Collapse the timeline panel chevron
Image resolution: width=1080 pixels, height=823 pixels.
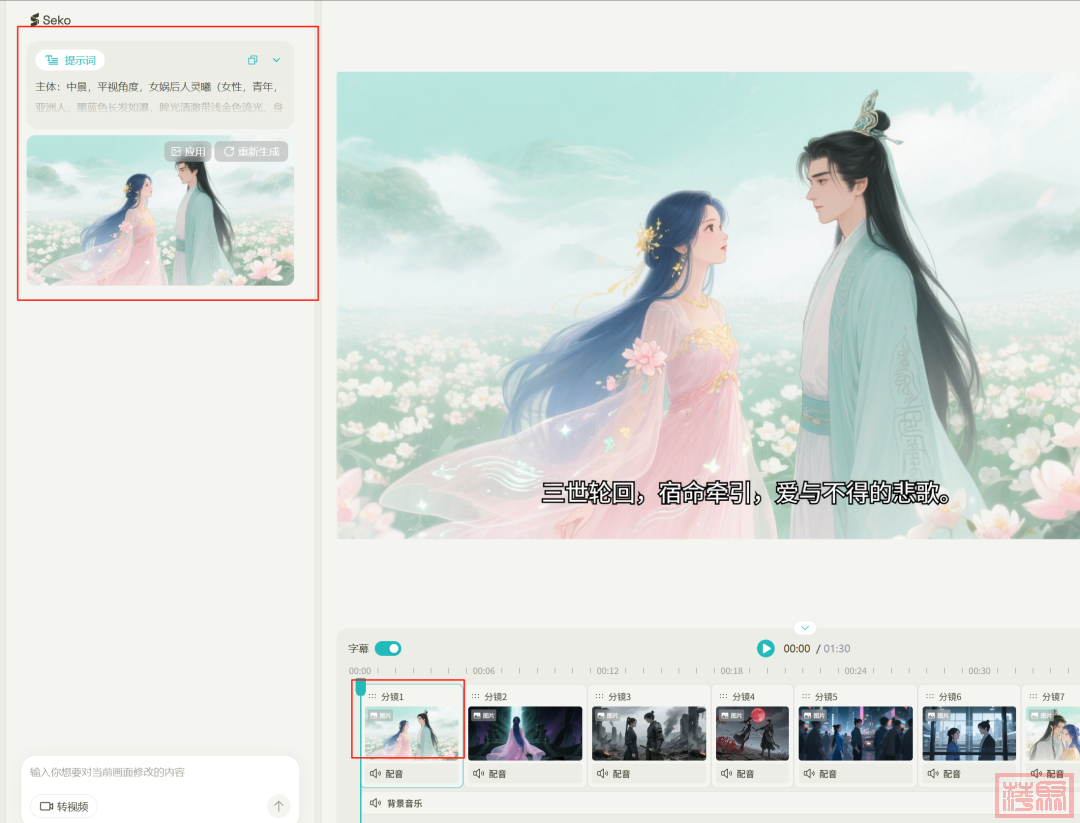pos(805,628)
